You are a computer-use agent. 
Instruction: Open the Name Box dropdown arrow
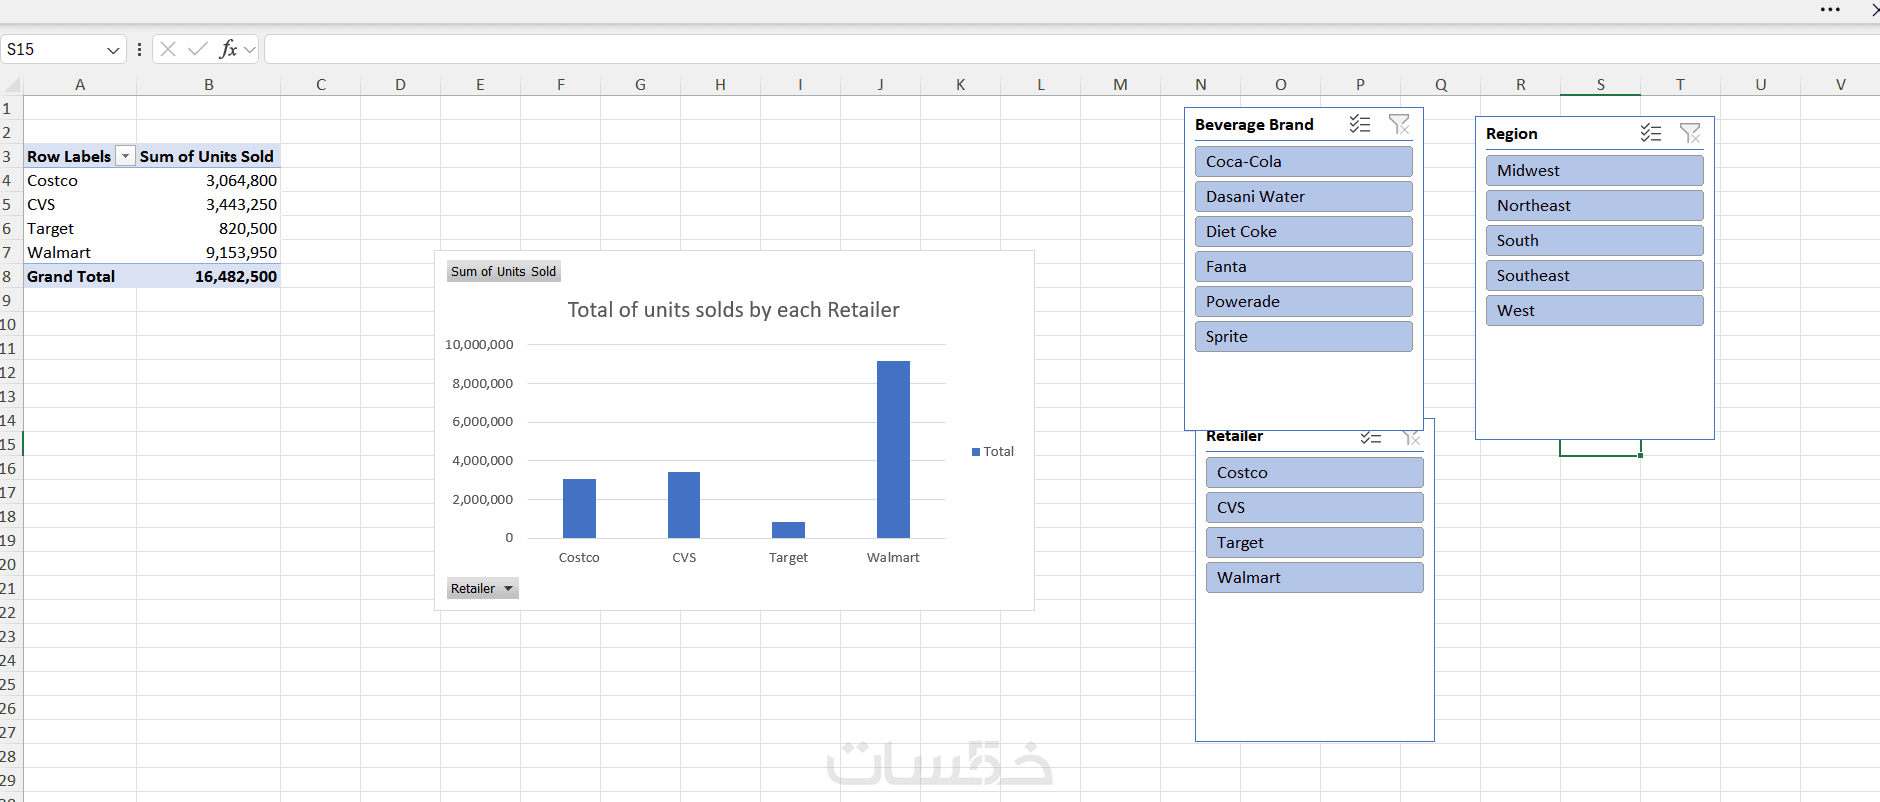[x=113, y=49]
